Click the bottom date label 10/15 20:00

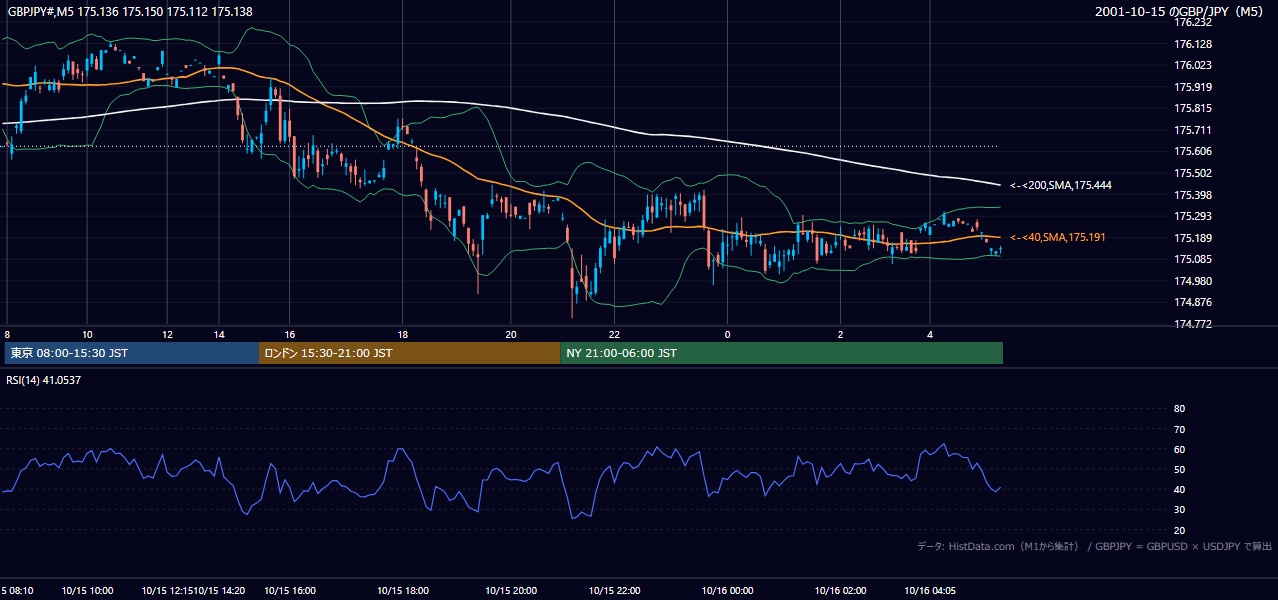[511, 590]
